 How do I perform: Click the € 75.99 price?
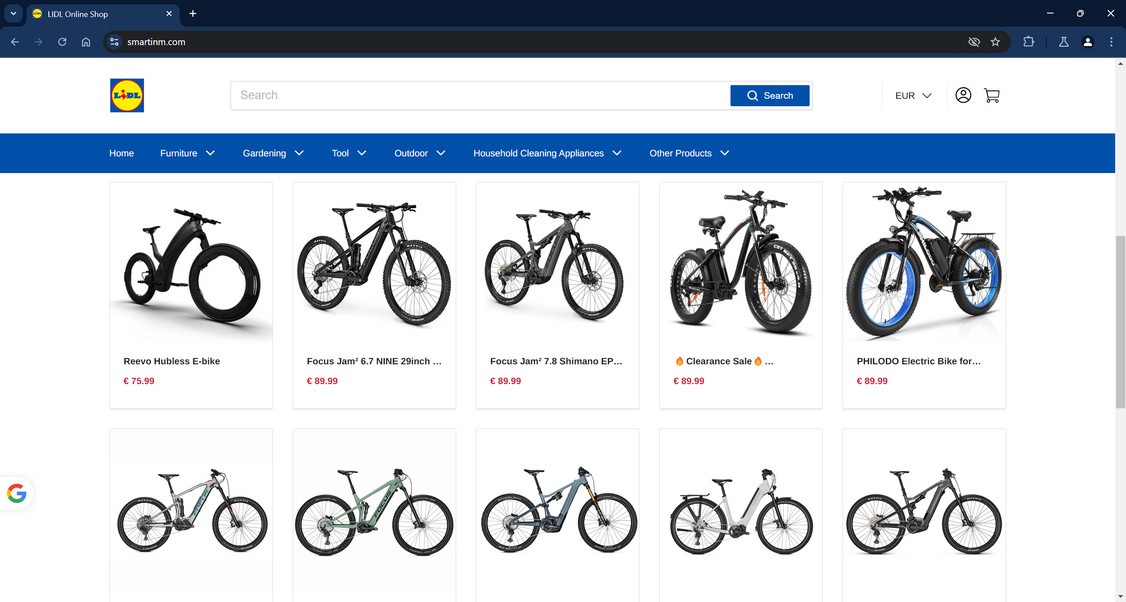[139, 381]
